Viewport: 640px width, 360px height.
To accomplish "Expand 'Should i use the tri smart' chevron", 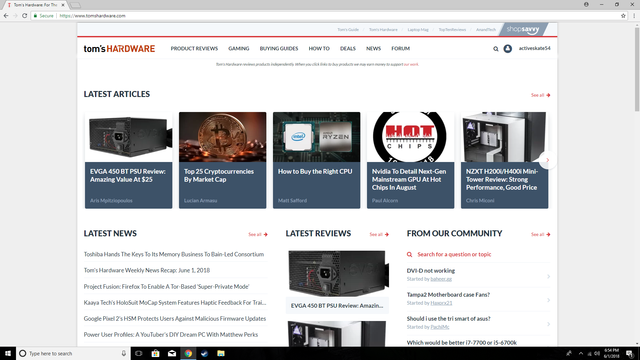I will coord(548,324).
